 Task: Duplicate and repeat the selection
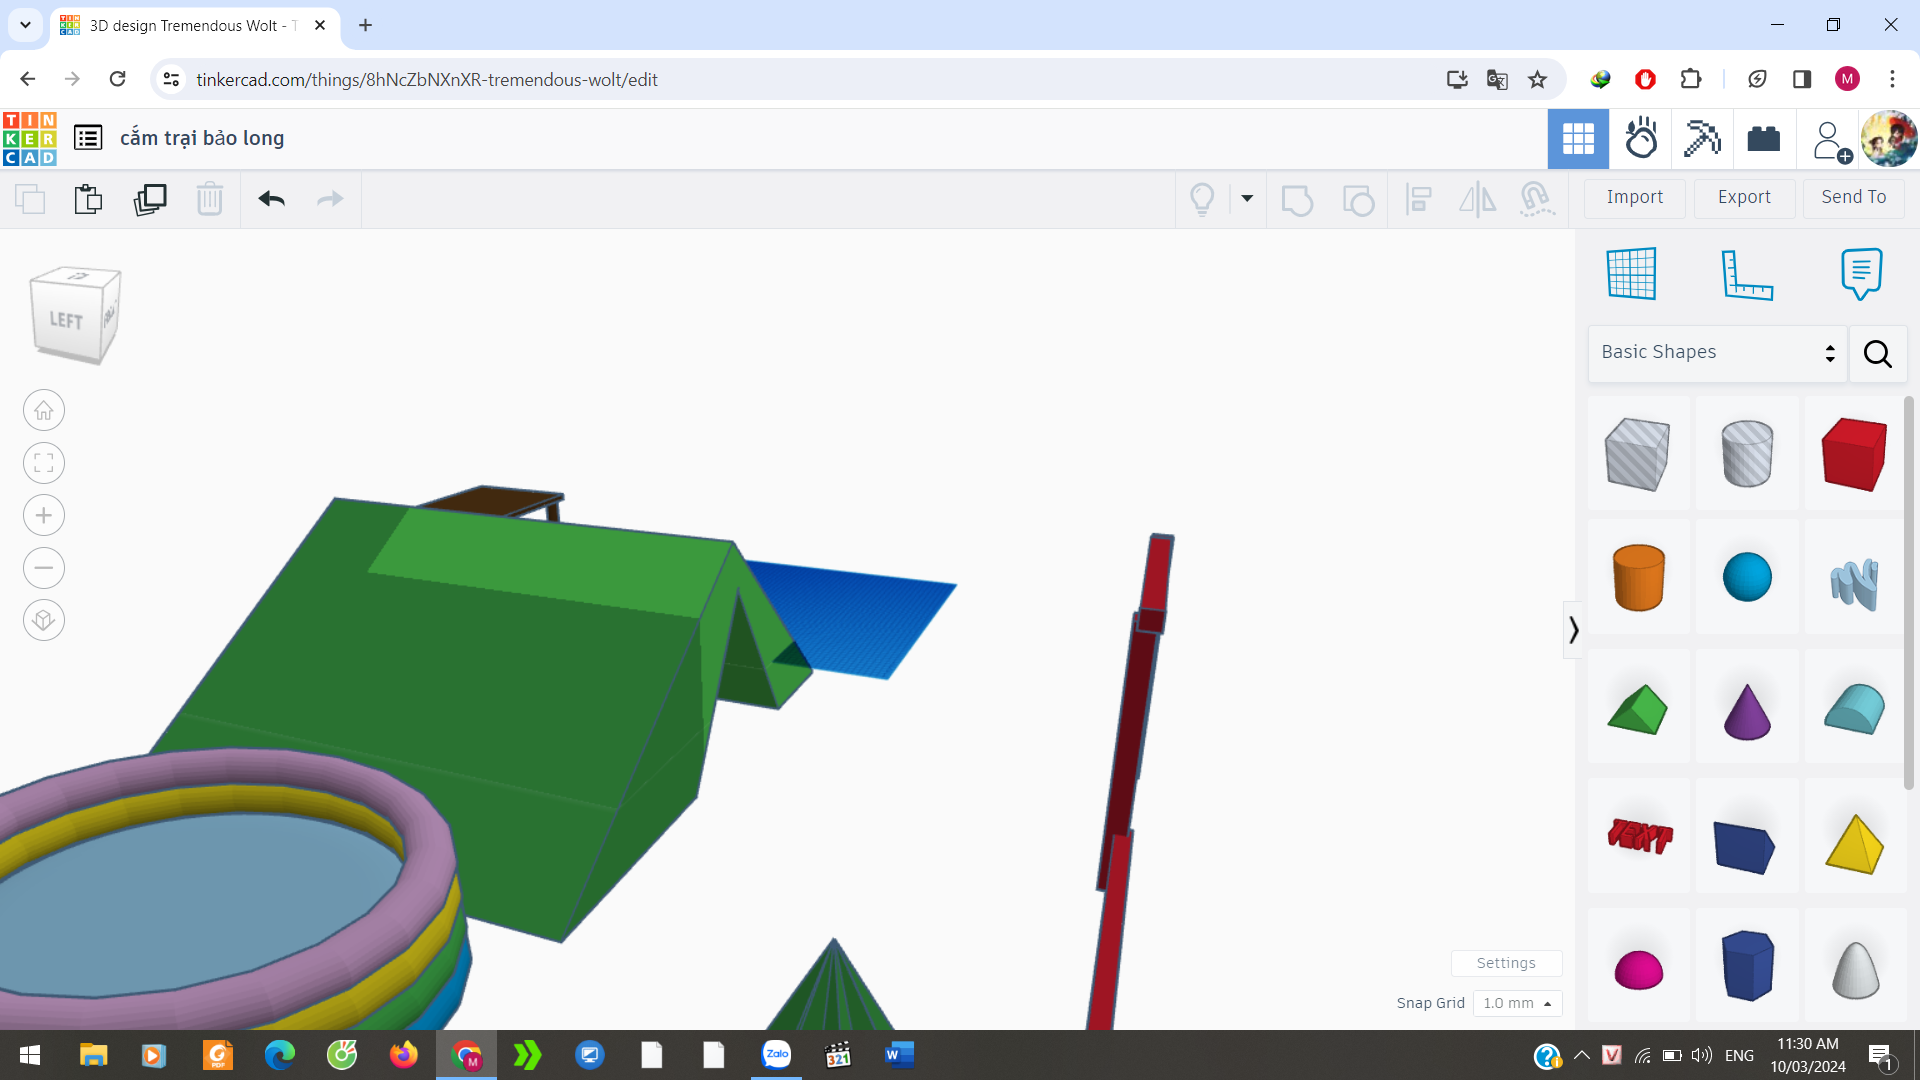click(150, 199)
